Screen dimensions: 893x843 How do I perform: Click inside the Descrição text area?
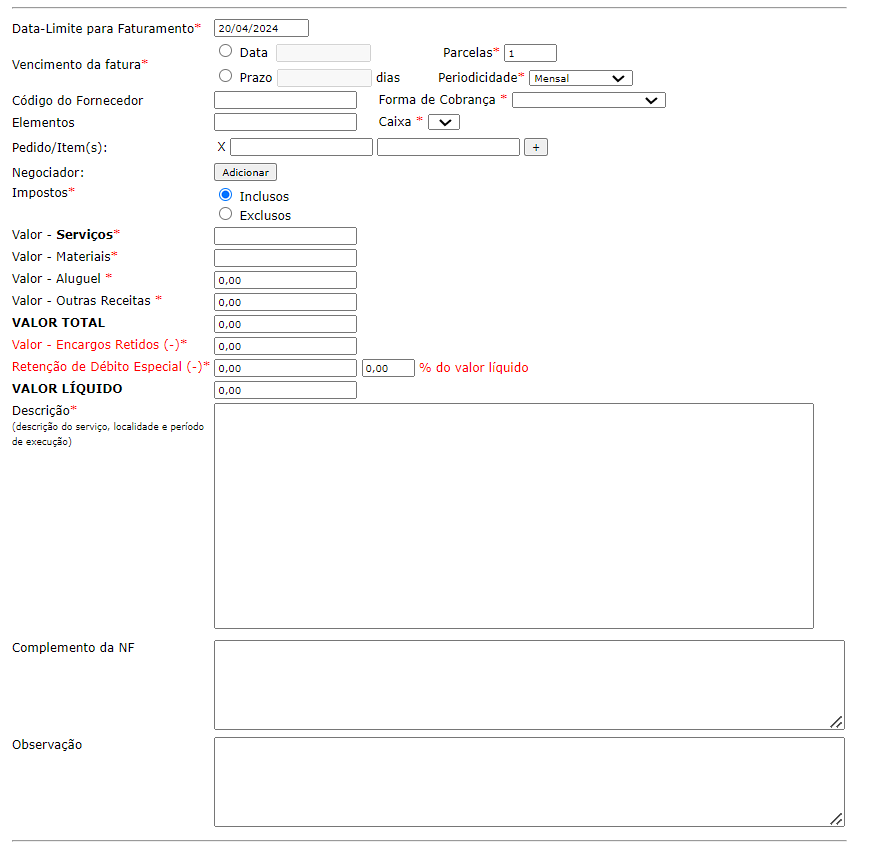coord(513,515)
